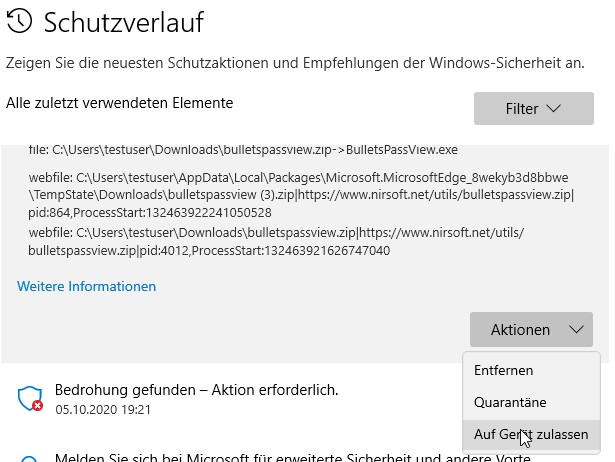The image size is (615, 462).
Task: Expand the Bedrohung gefunden – Aktion erforderlich entry
Action: 196,390
